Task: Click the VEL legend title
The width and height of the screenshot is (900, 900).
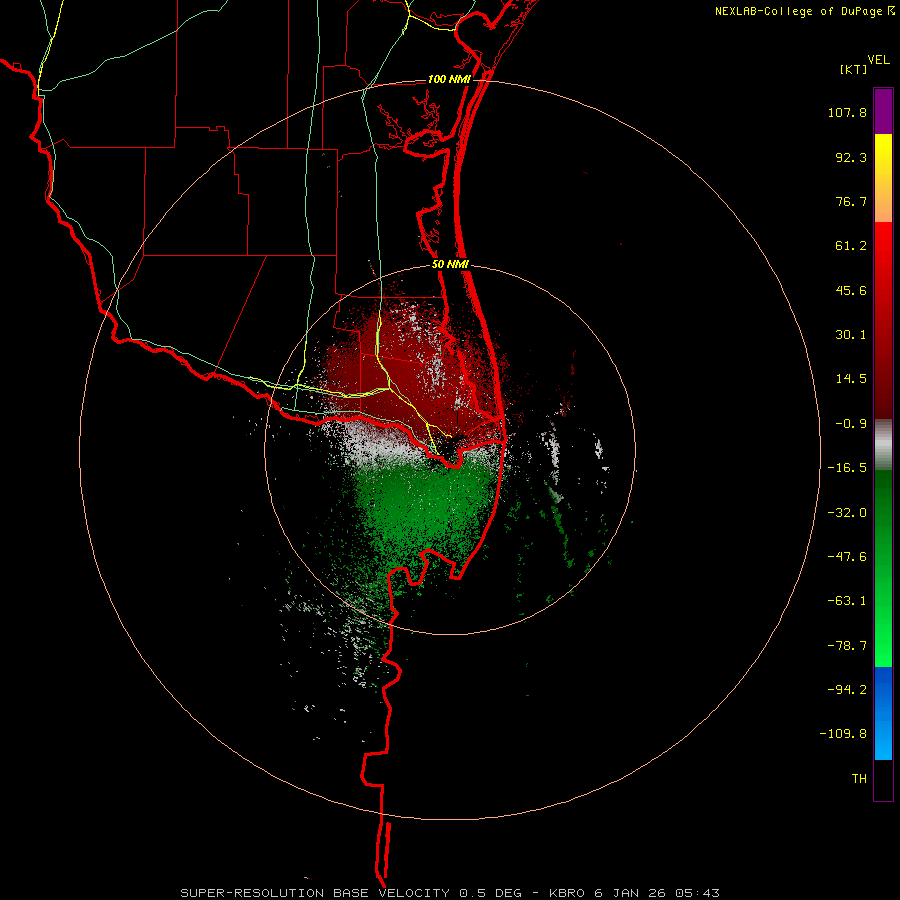Action: [x=878, y=60]
